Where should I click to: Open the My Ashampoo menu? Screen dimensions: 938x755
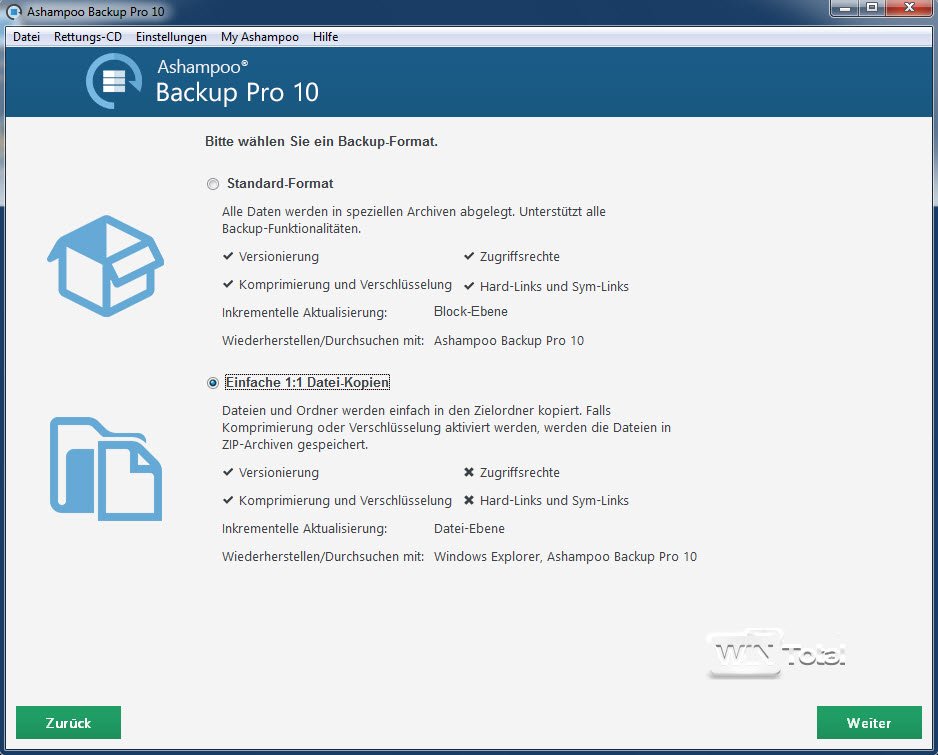[x=260, y=37]
